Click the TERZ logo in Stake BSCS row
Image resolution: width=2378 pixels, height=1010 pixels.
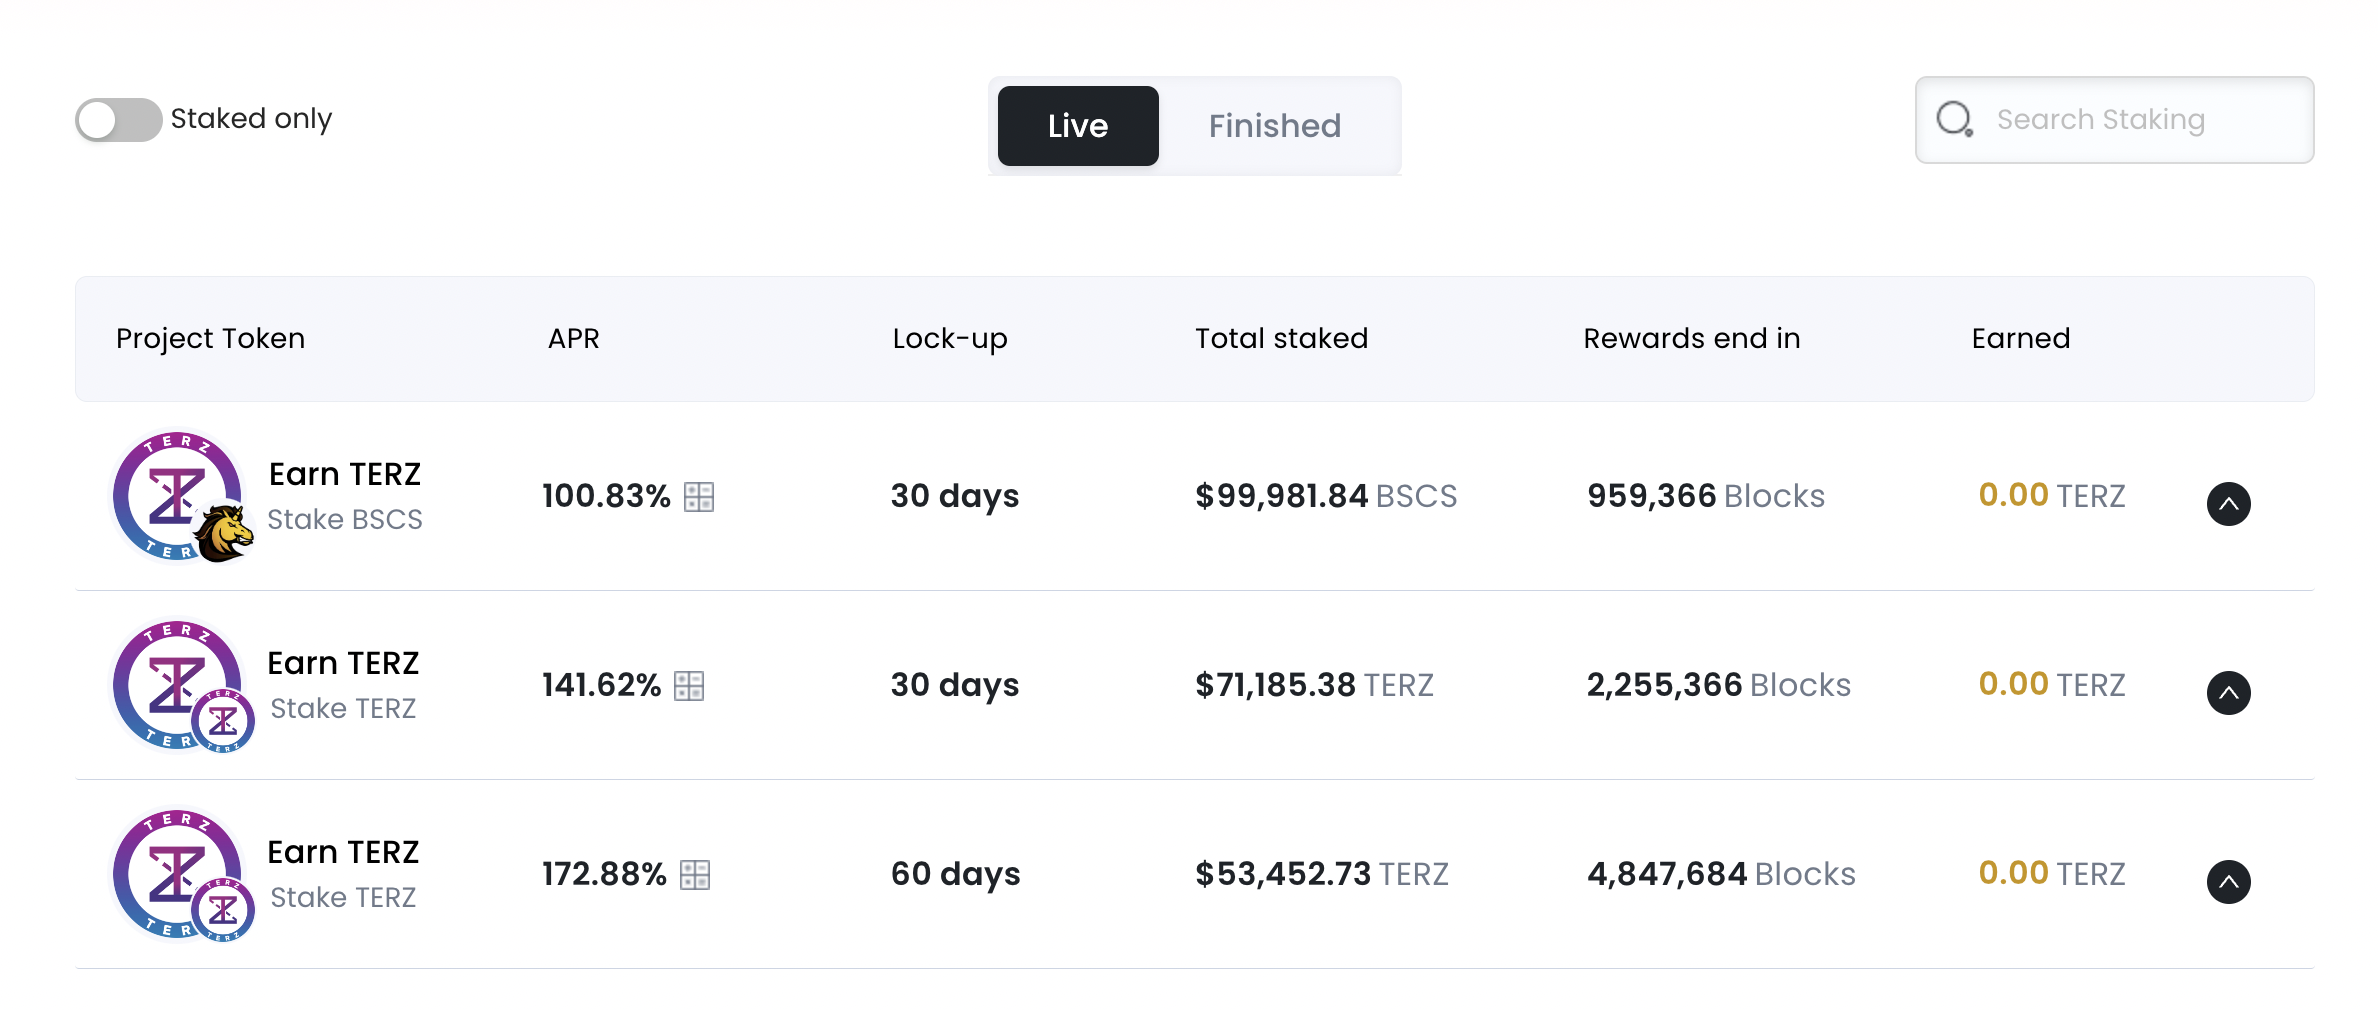(176, 495)
